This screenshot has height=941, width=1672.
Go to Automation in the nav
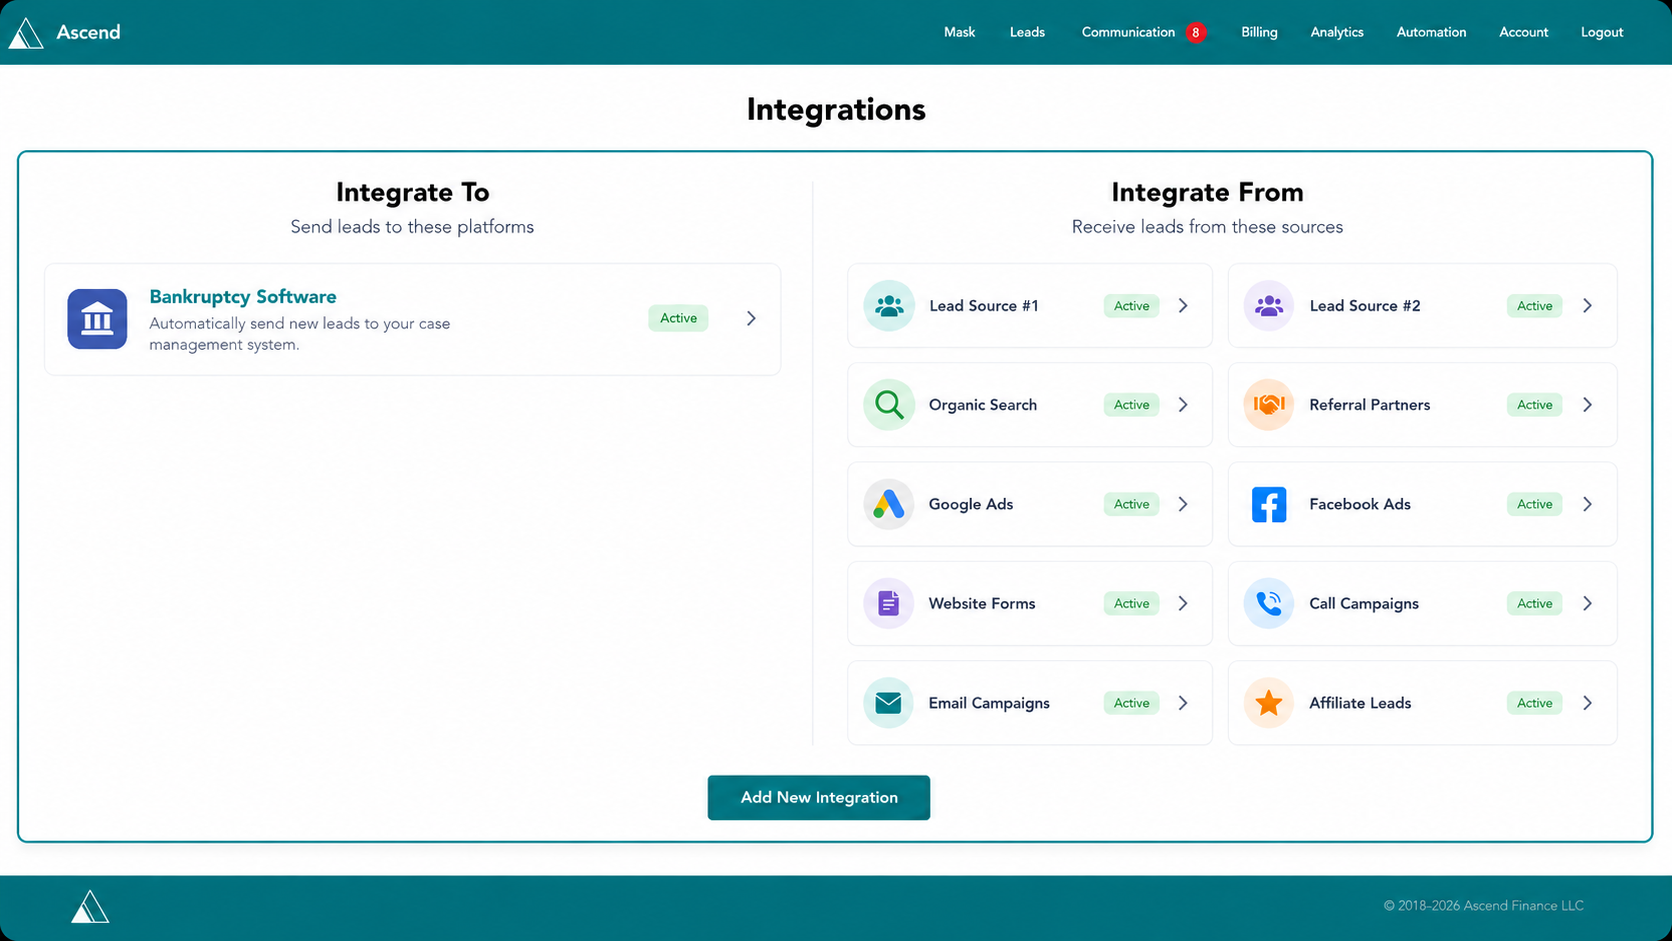pos(1431,32)
